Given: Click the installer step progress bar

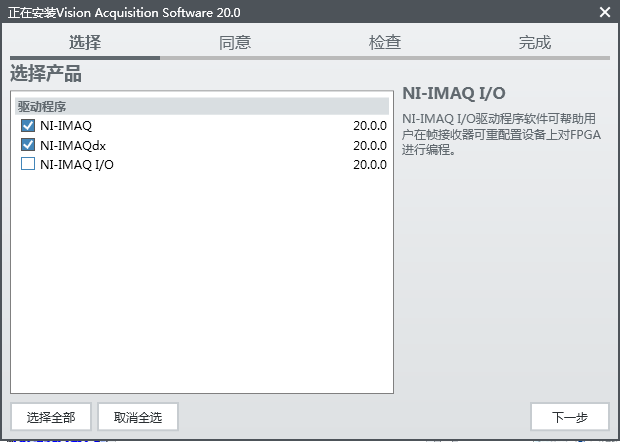Looking at the screenshot, I should pyautogui.click(x=310, y=58).
